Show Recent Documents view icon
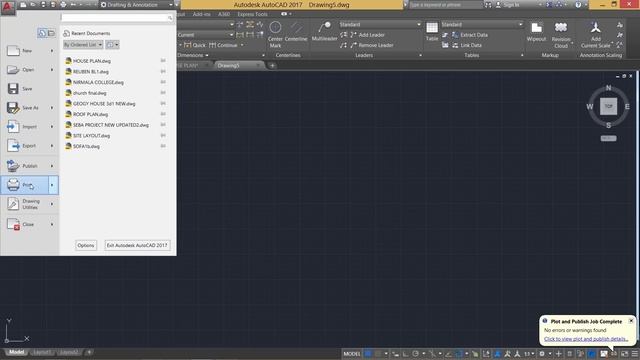This screenshot has height=360, width=640. (x=42, y=33)
